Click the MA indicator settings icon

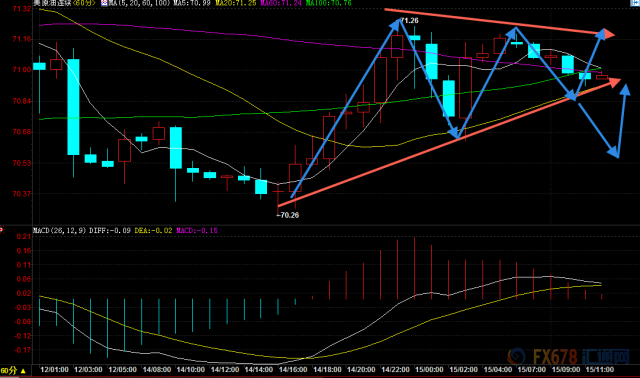click(x=104, y=3)
